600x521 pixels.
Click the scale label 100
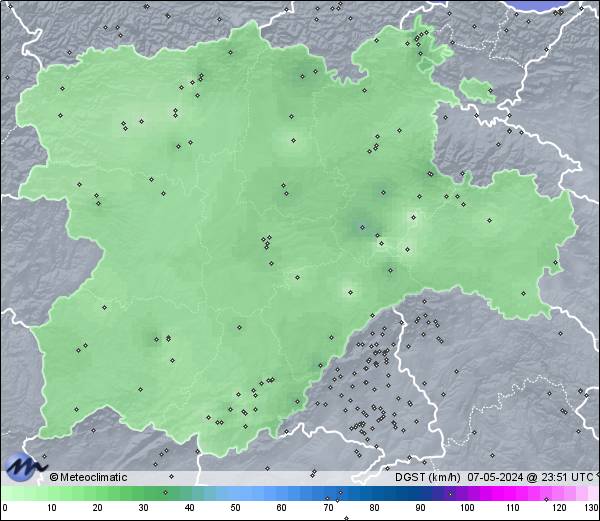tap(467, 508)
